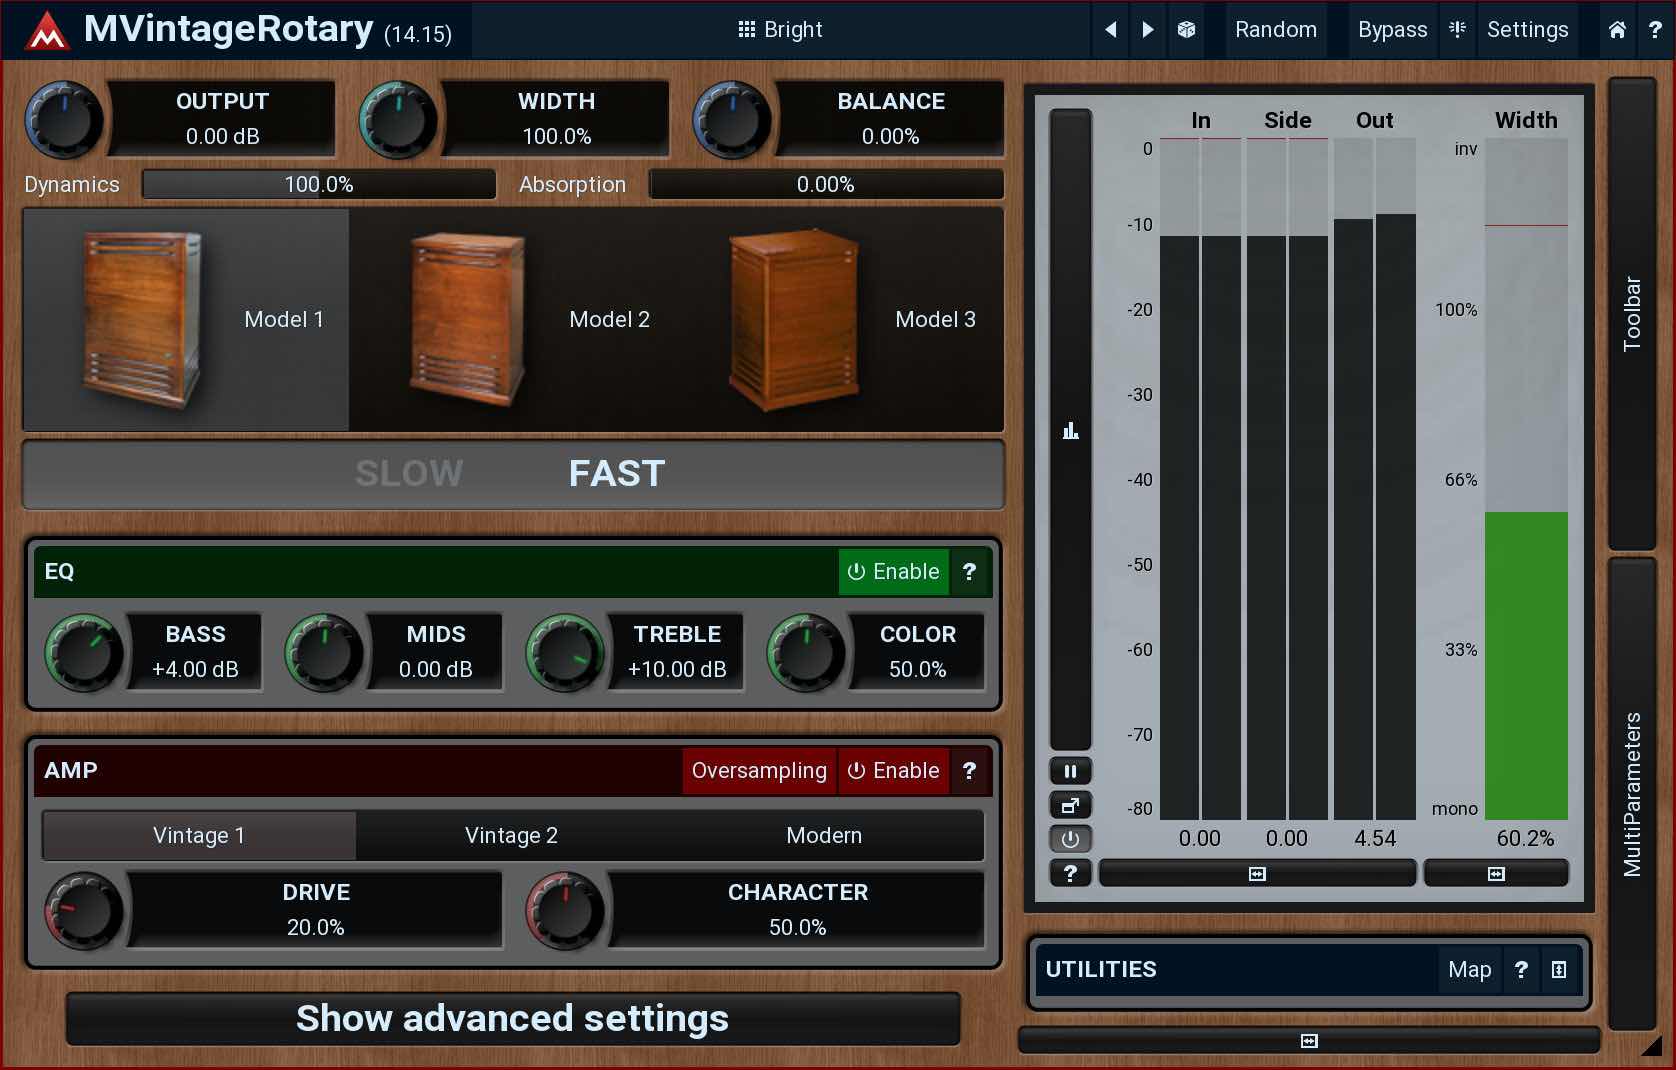Image resolution: width=1676 pixels, height=1070 pixels.
Task: Select the Vintage 2 amp tab
Action: coord(511,836)
